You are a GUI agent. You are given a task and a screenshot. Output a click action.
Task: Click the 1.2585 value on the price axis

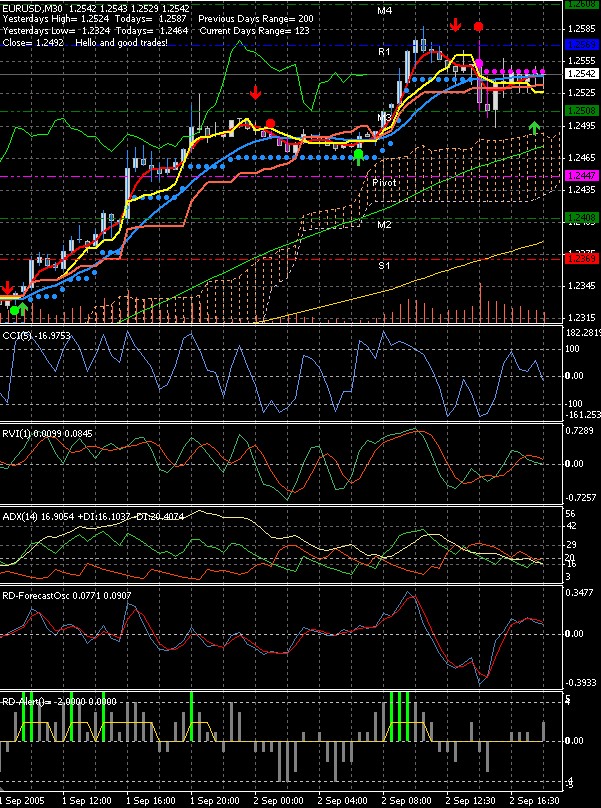[x=582, y=29]
